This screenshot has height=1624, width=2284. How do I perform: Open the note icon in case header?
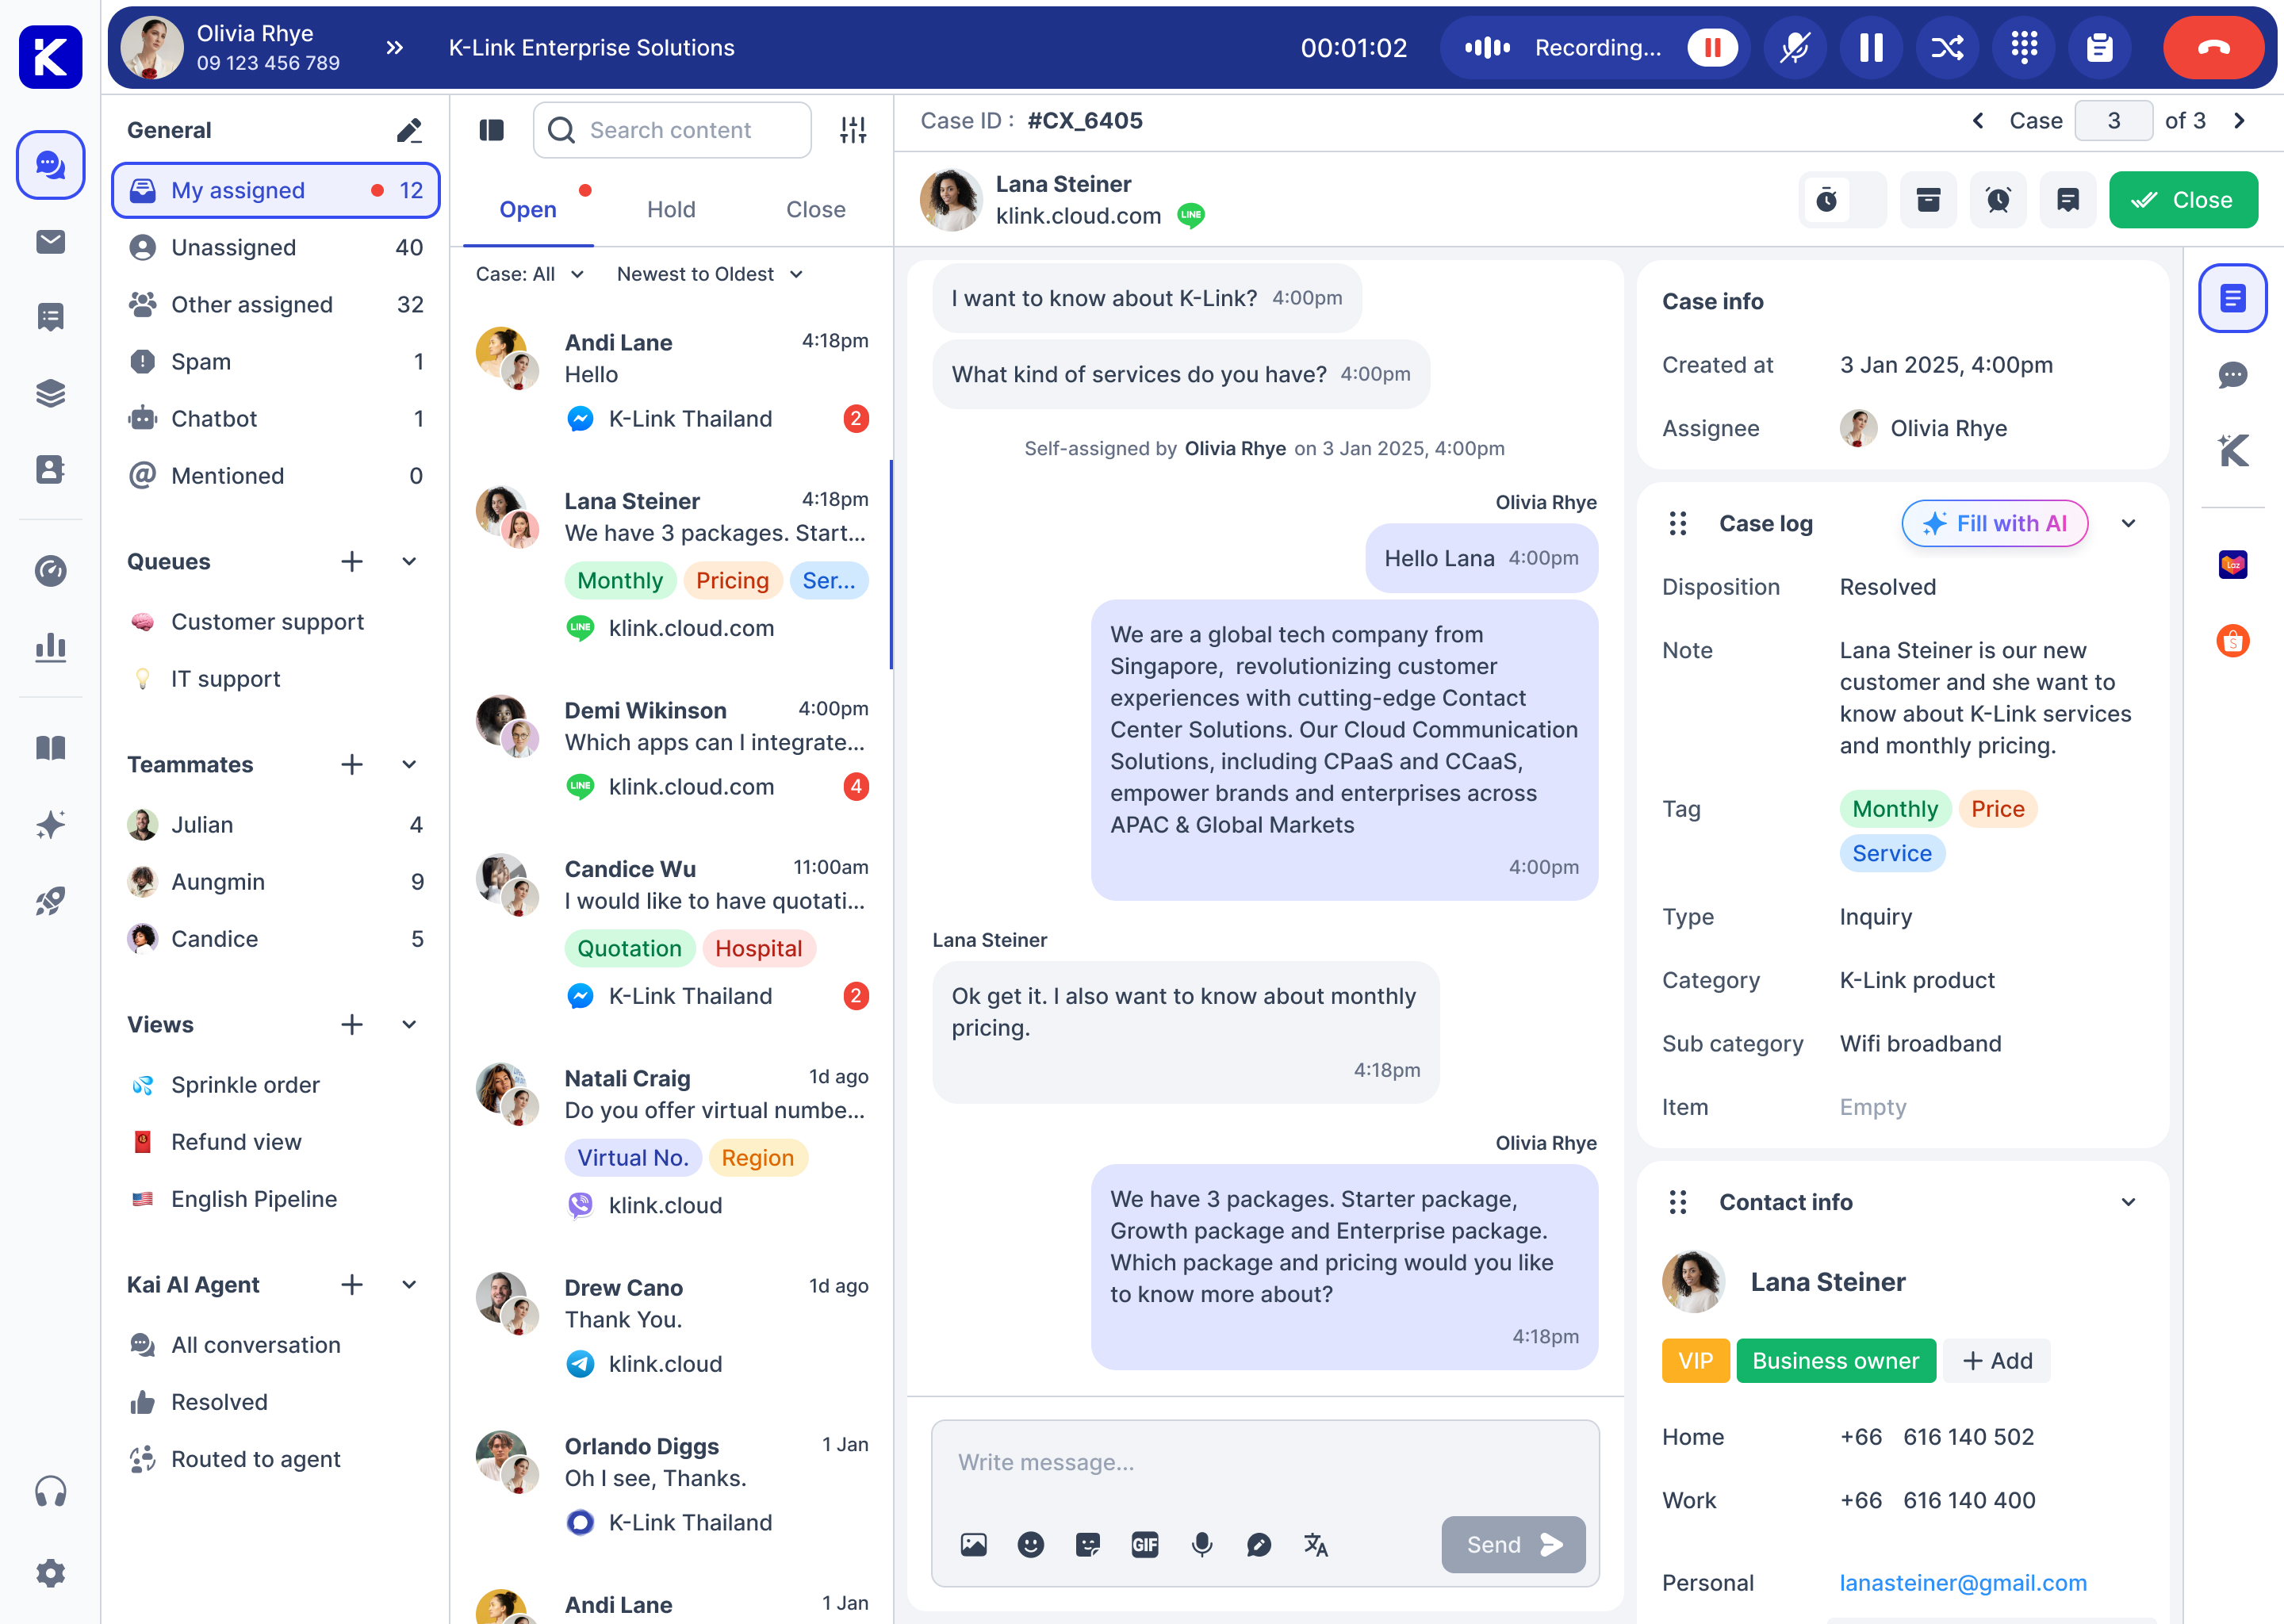(2067, 200)
